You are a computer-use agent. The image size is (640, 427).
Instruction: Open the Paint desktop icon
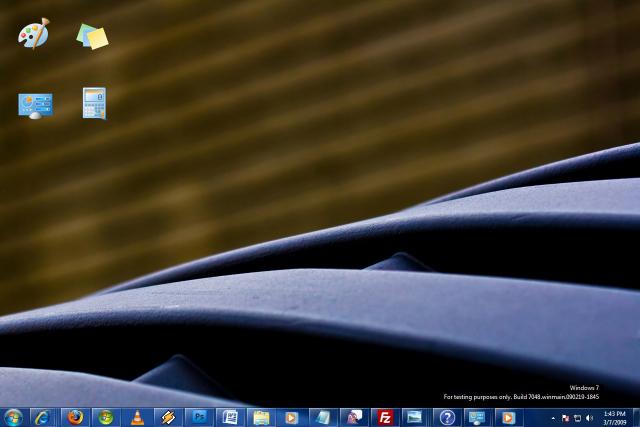(33, 35)
